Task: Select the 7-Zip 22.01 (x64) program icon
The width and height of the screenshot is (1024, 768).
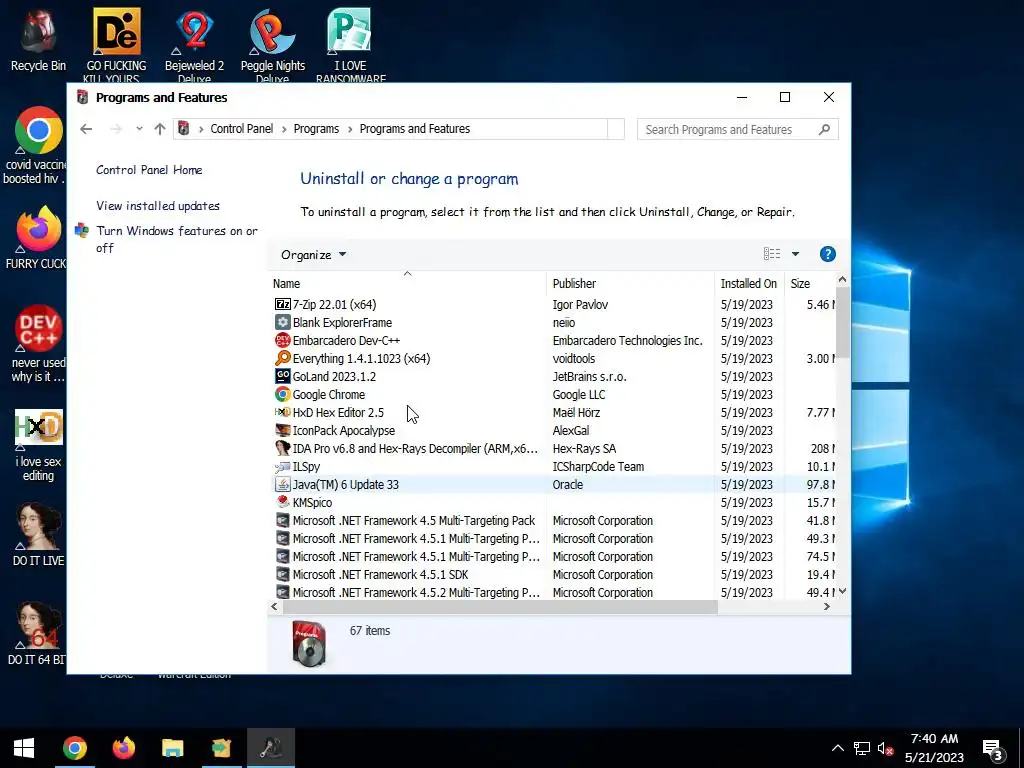Action: click(x=282, y=304)
